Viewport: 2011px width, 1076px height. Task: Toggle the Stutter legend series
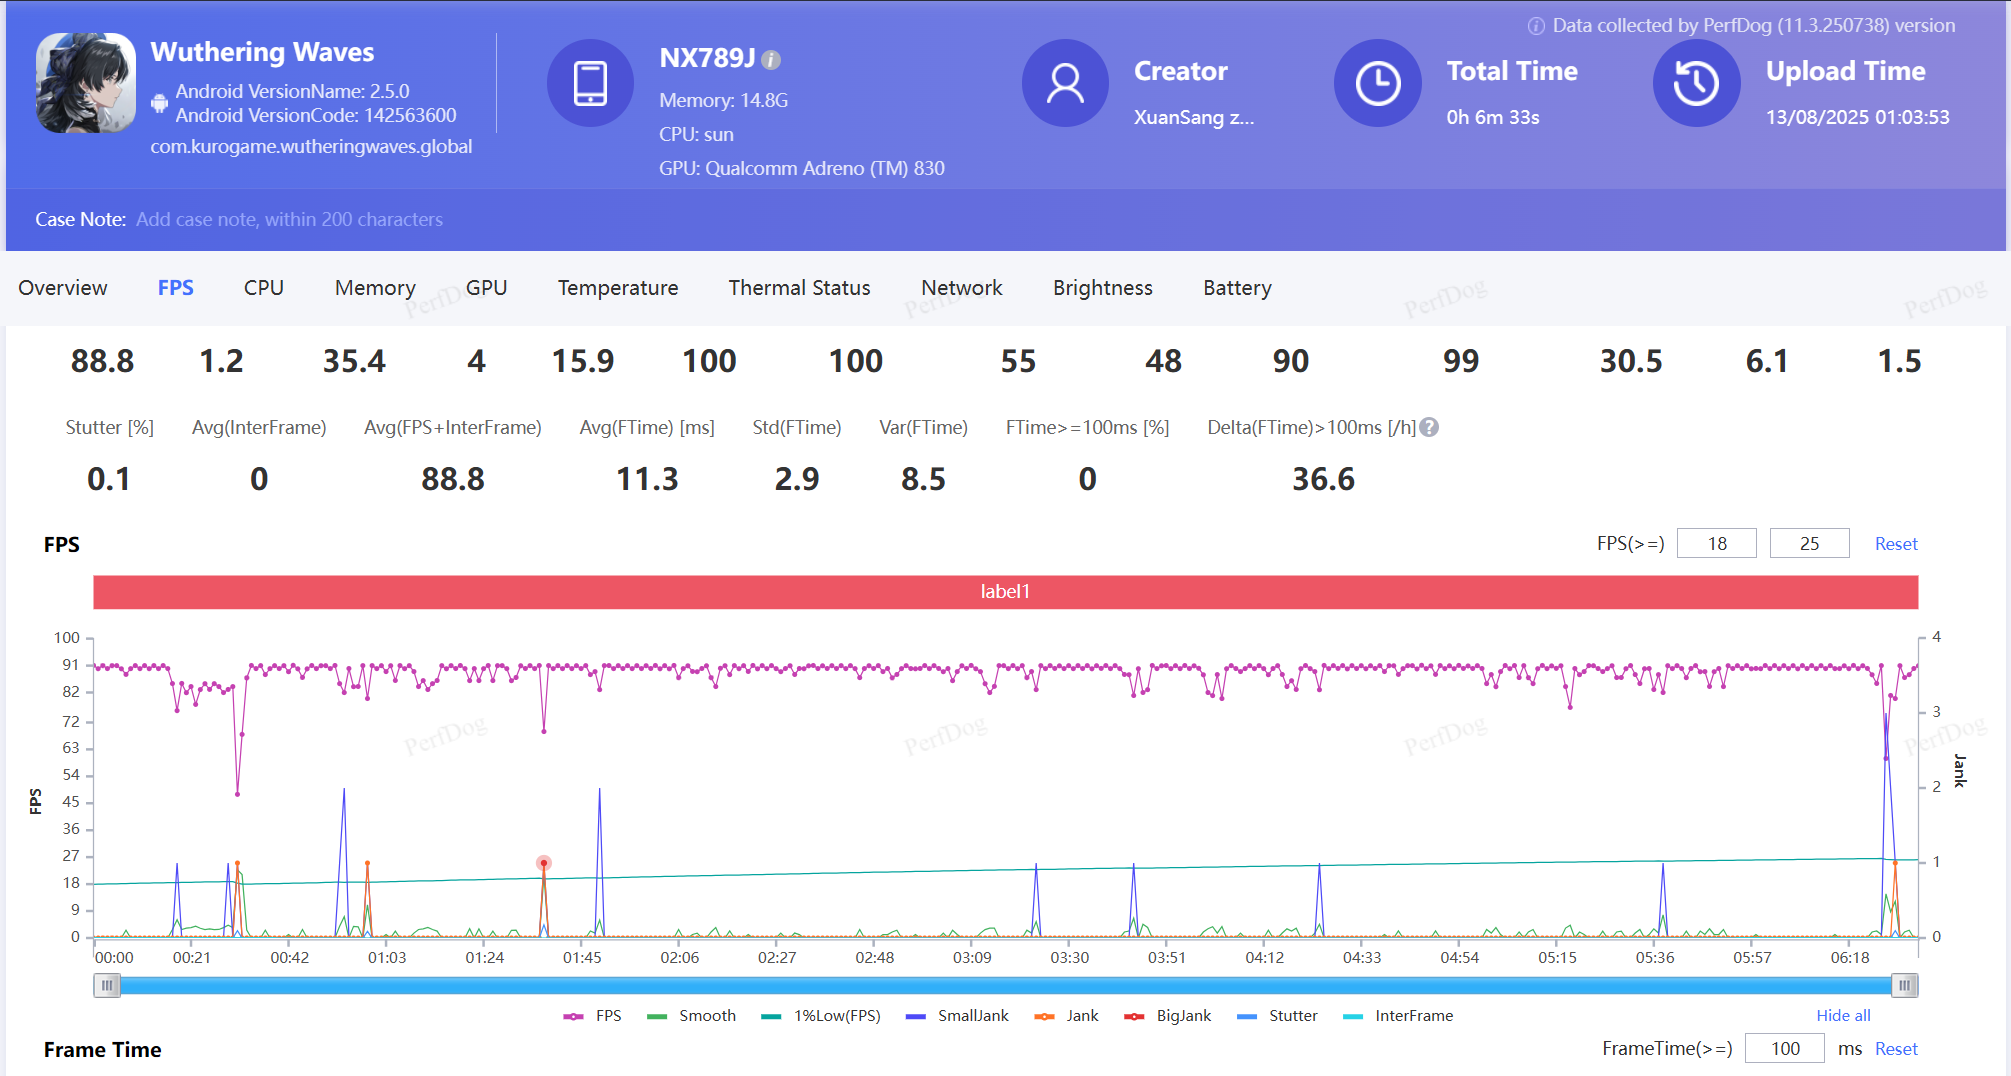pyautogui.click(x=1277, y=1016)
